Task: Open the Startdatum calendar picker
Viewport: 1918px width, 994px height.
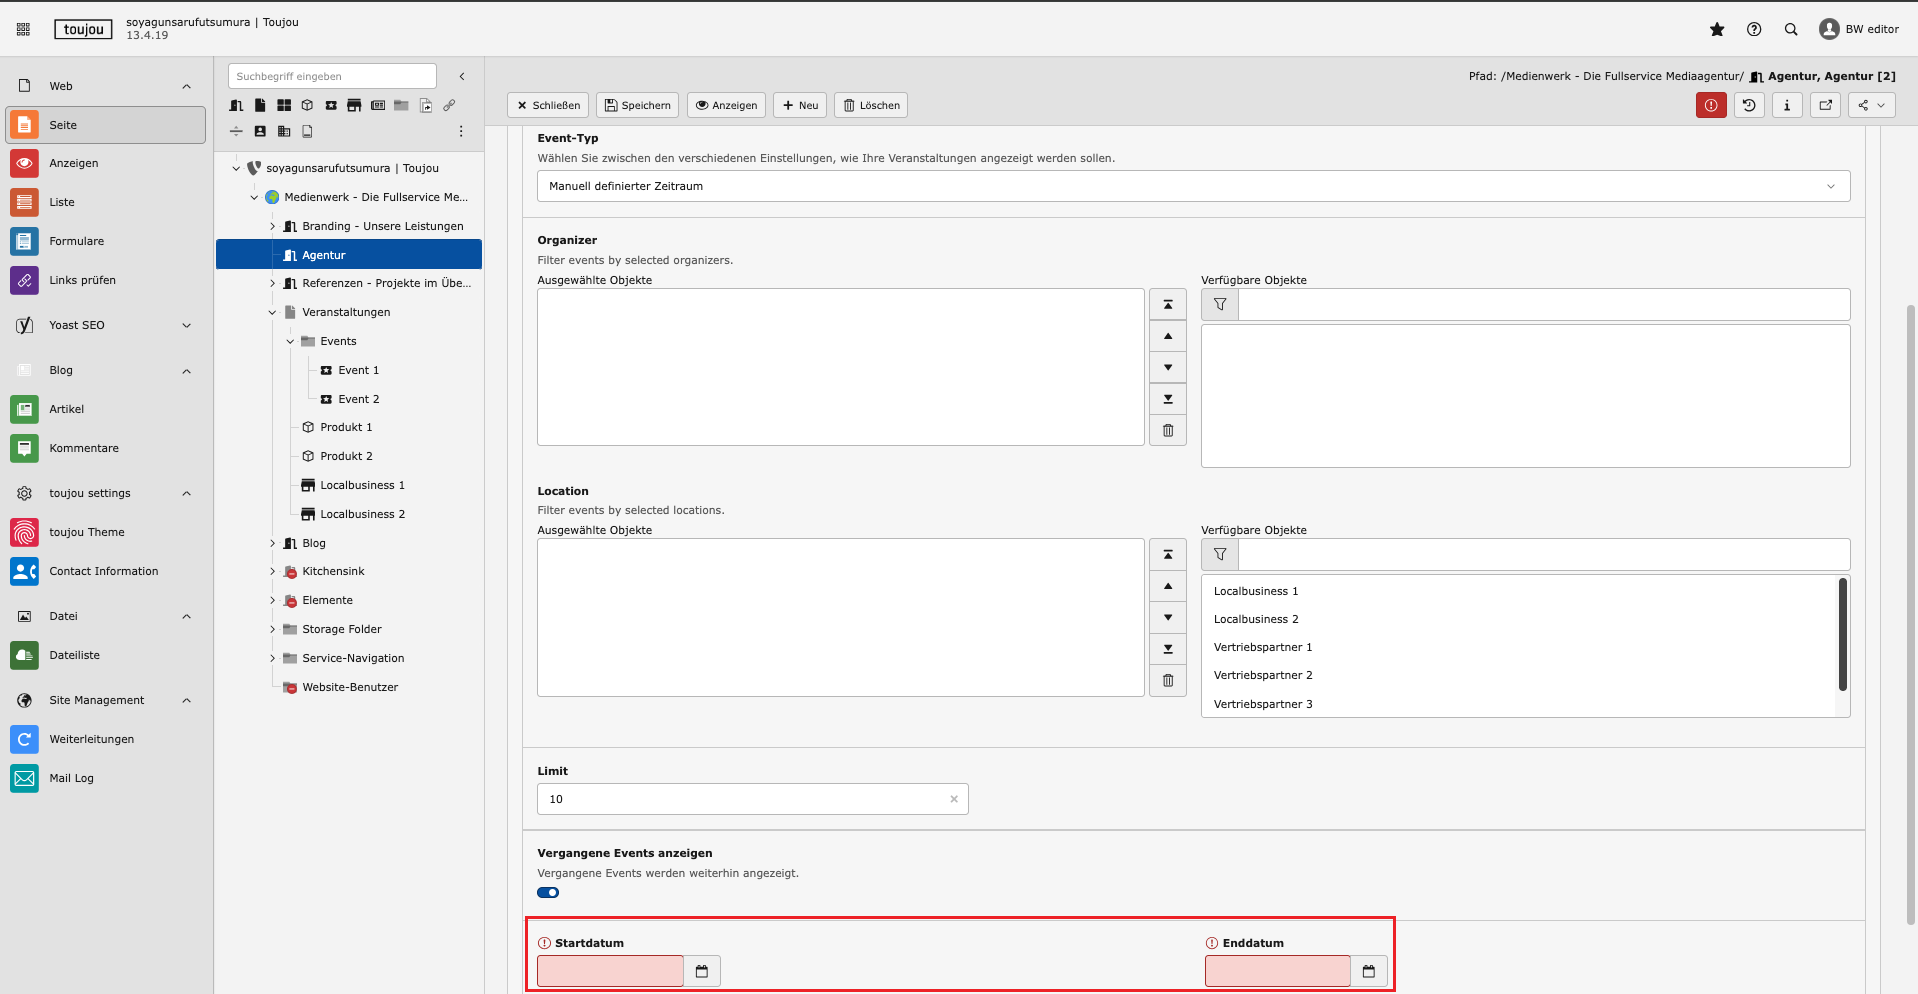Action: pos(701,971)
